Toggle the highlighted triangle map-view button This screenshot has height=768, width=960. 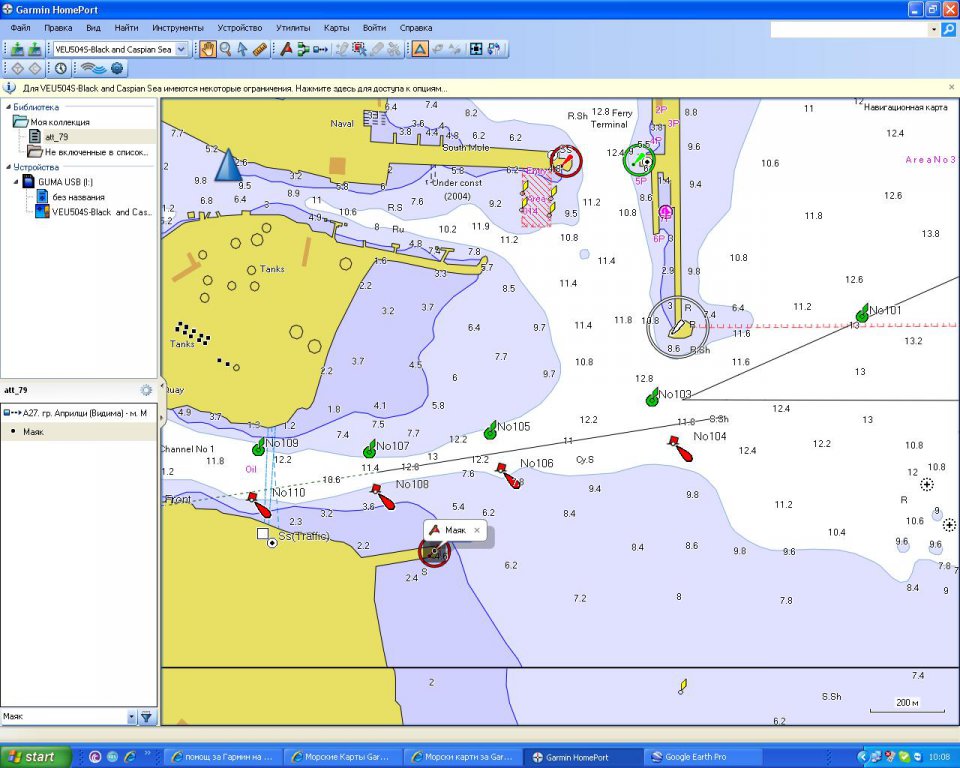coord(420,49)
